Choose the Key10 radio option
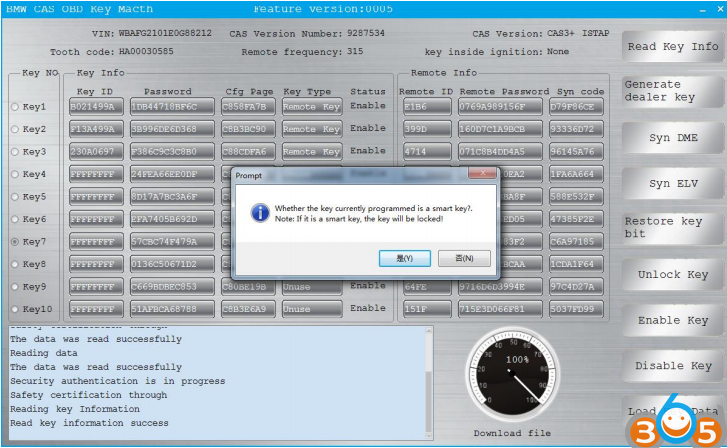 click(15, 310)
